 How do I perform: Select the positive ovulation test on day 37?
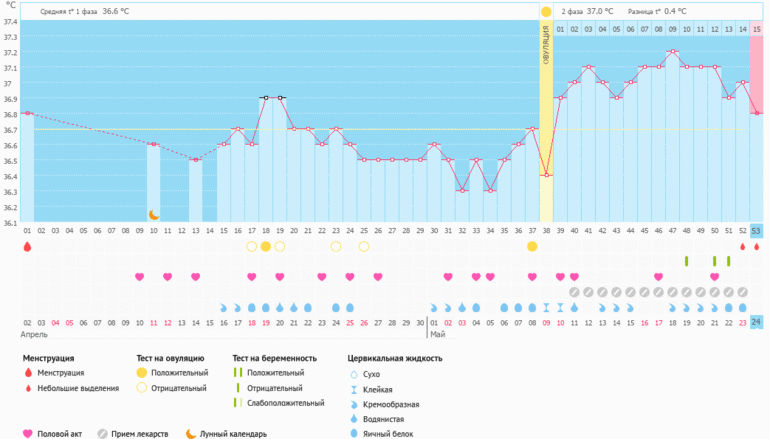[532, 246]
